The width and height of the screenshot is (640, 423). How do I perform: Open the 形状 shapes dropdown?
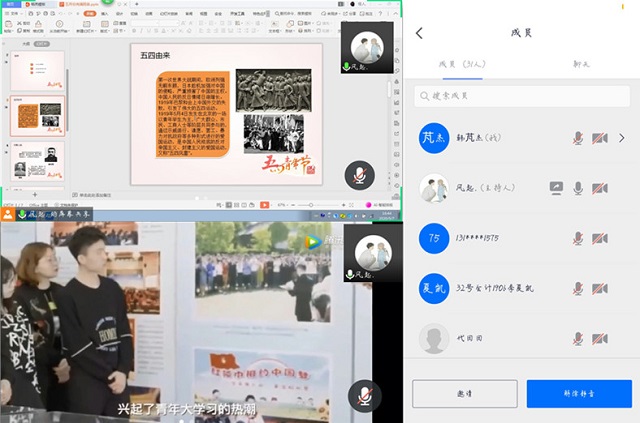coord(289,26)
